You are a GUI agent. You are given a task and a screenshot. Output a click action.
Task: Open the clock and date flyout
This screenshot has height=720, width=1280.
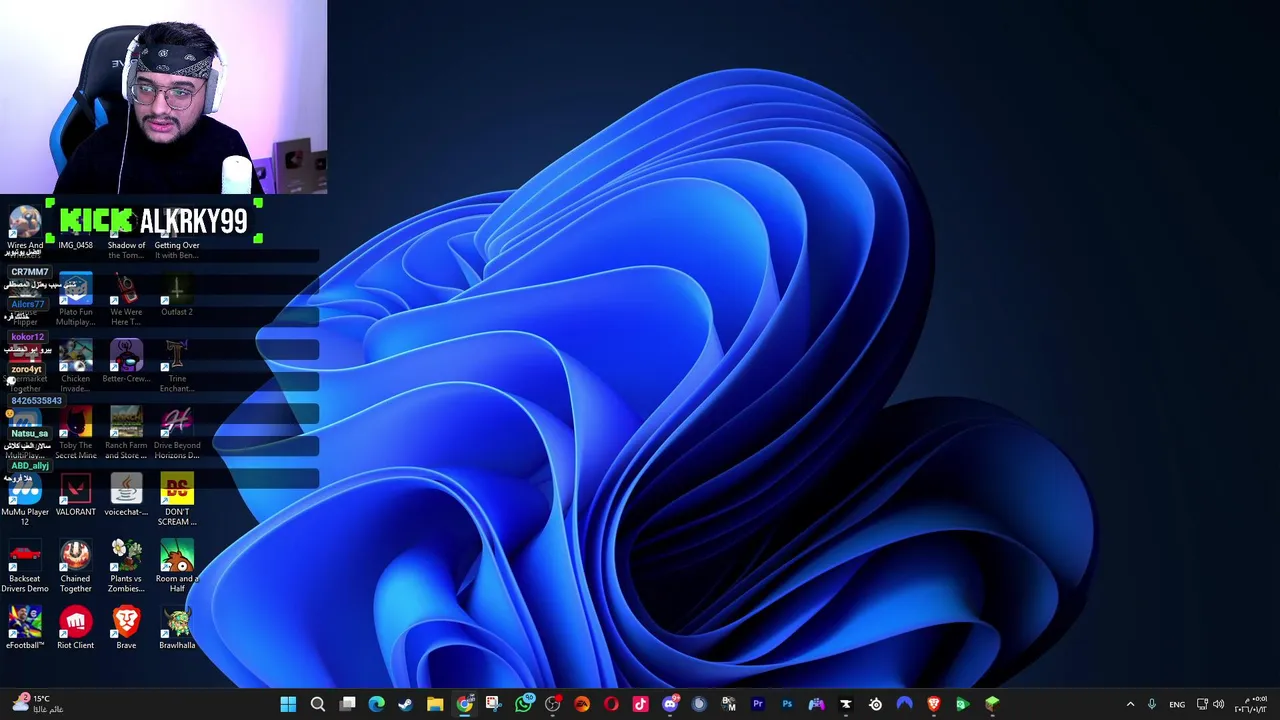[1252, 704]
